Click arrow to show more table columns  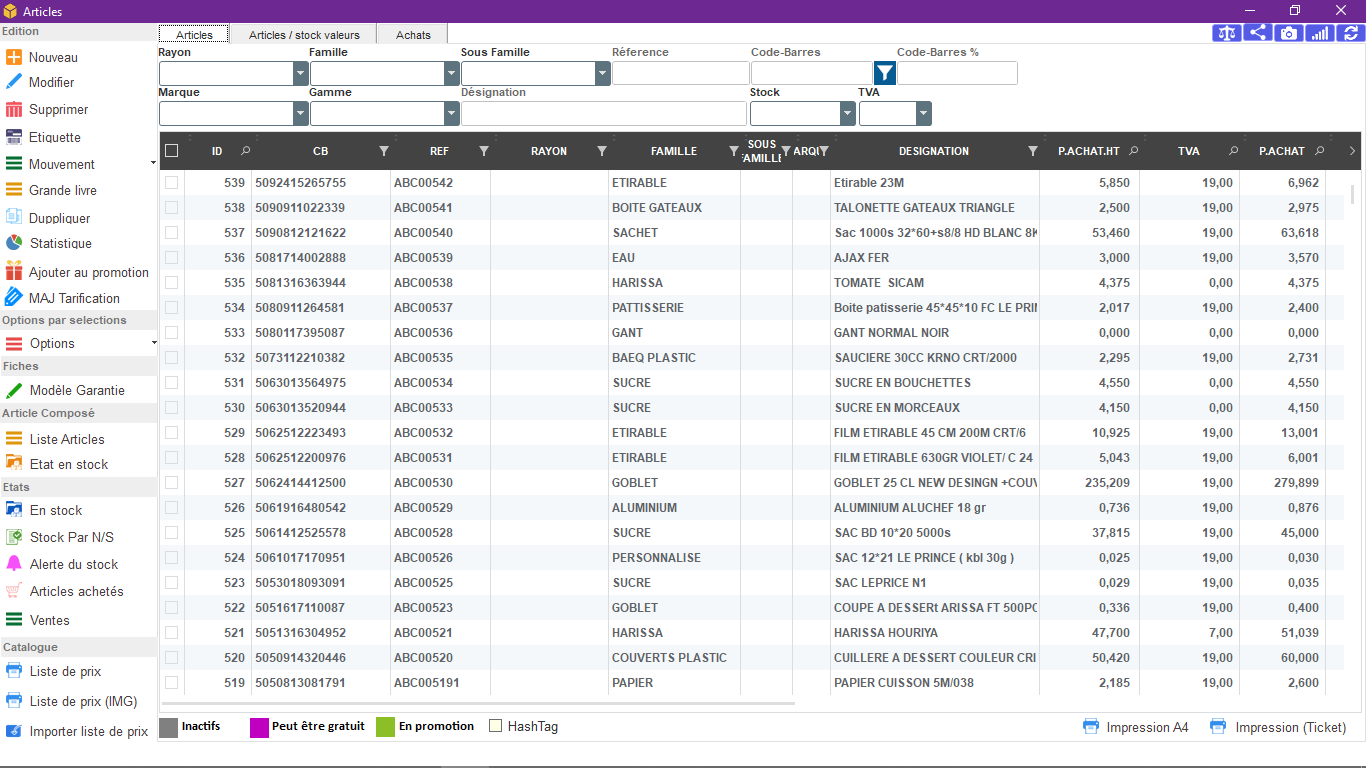point(1352,151)
